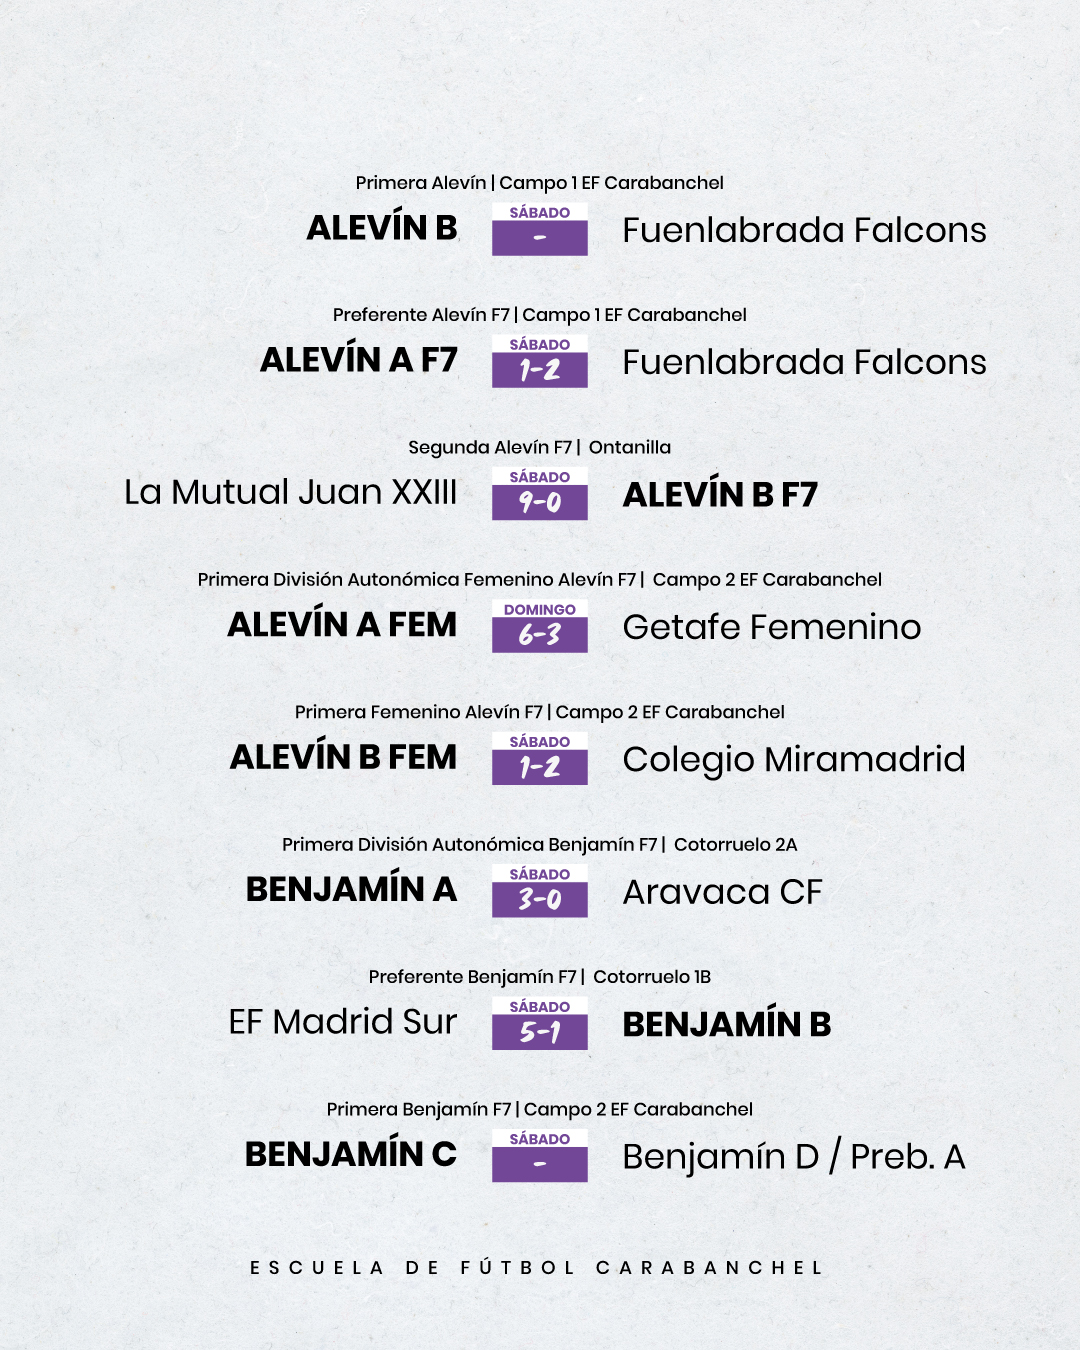Click the 3-0 score badge
The image size is (1080, 1350).
(x=539, y=892)
